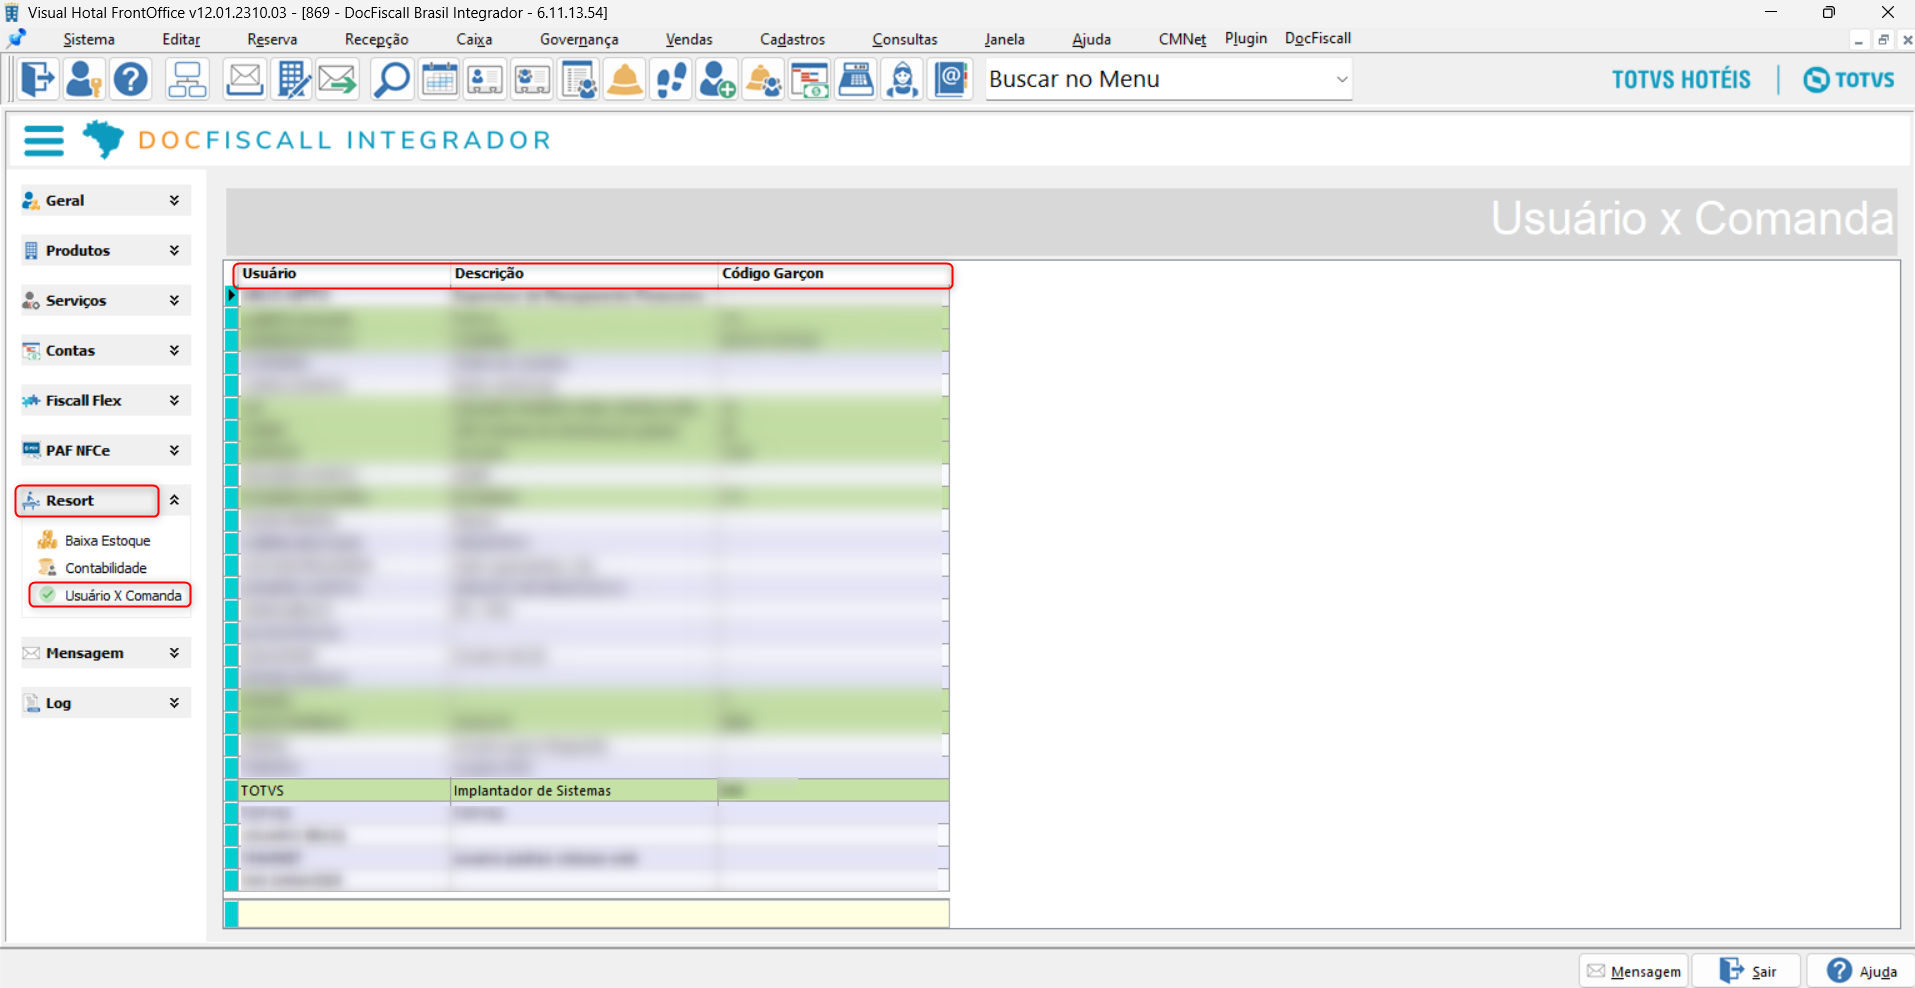This screenshot has width=1915, height=988.
Task: Open the calendar toolbar icon
Action: pyautogui.click(x=439, y=79)
